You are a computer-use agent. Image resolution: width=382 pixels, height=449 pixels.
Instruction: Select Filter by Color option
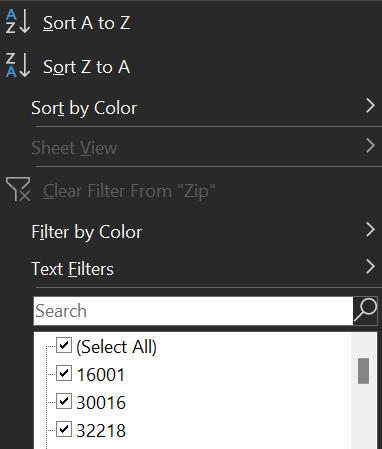87,232
